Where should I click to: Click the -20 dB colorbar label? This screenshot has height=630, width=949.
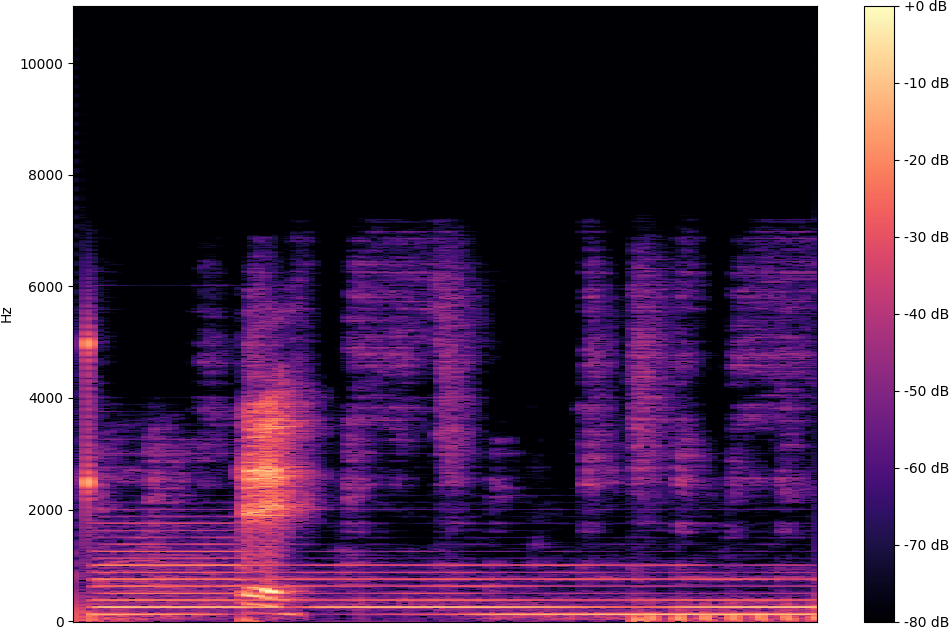926,160
